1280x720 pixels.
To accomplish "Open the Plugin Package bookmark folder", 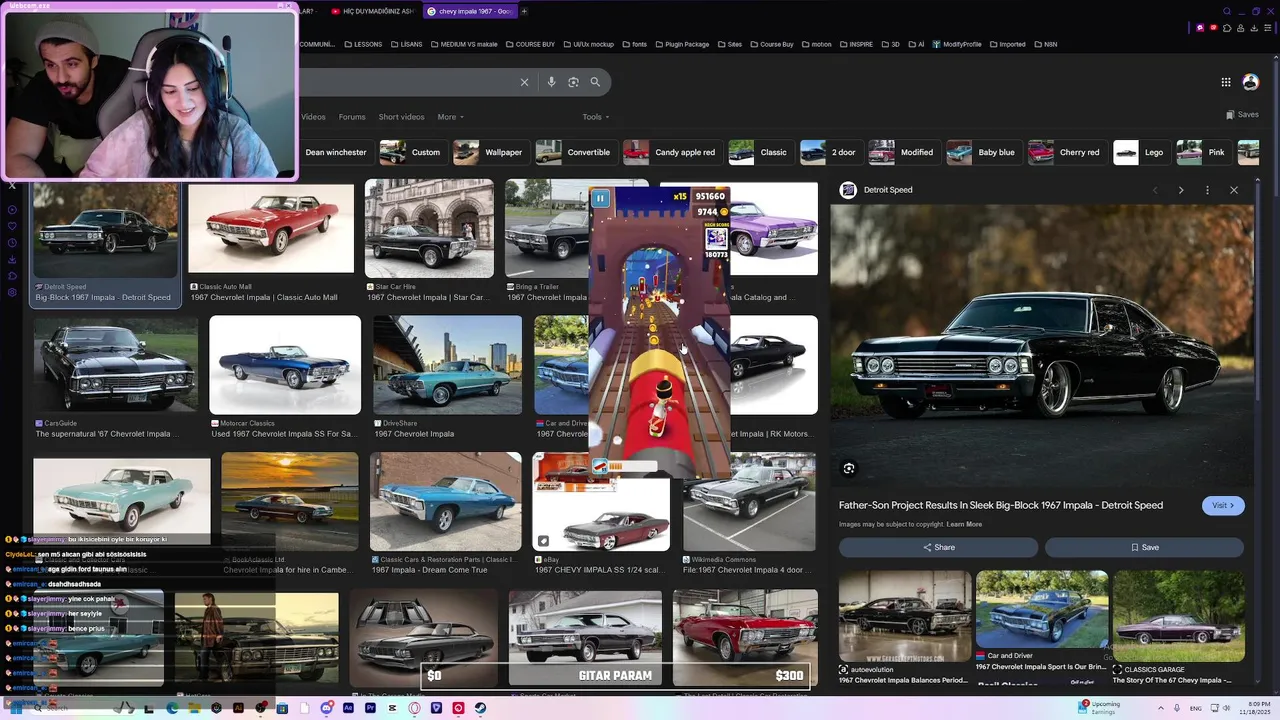I will tap(682, 44).
